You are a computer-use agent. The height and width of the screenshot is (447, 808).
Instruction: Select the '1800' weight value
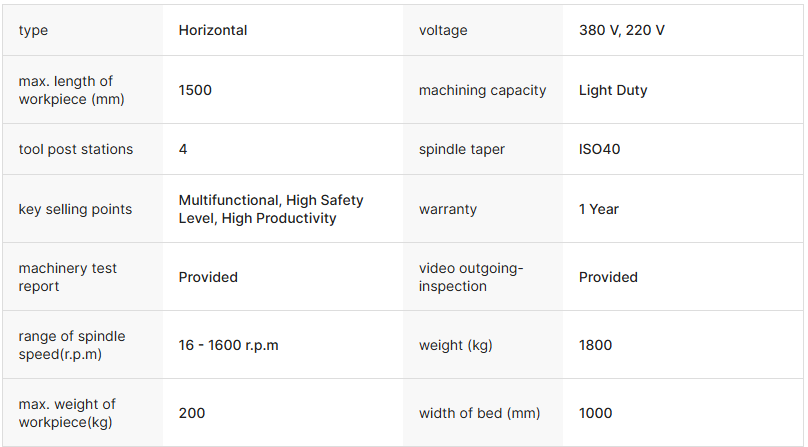596,345
